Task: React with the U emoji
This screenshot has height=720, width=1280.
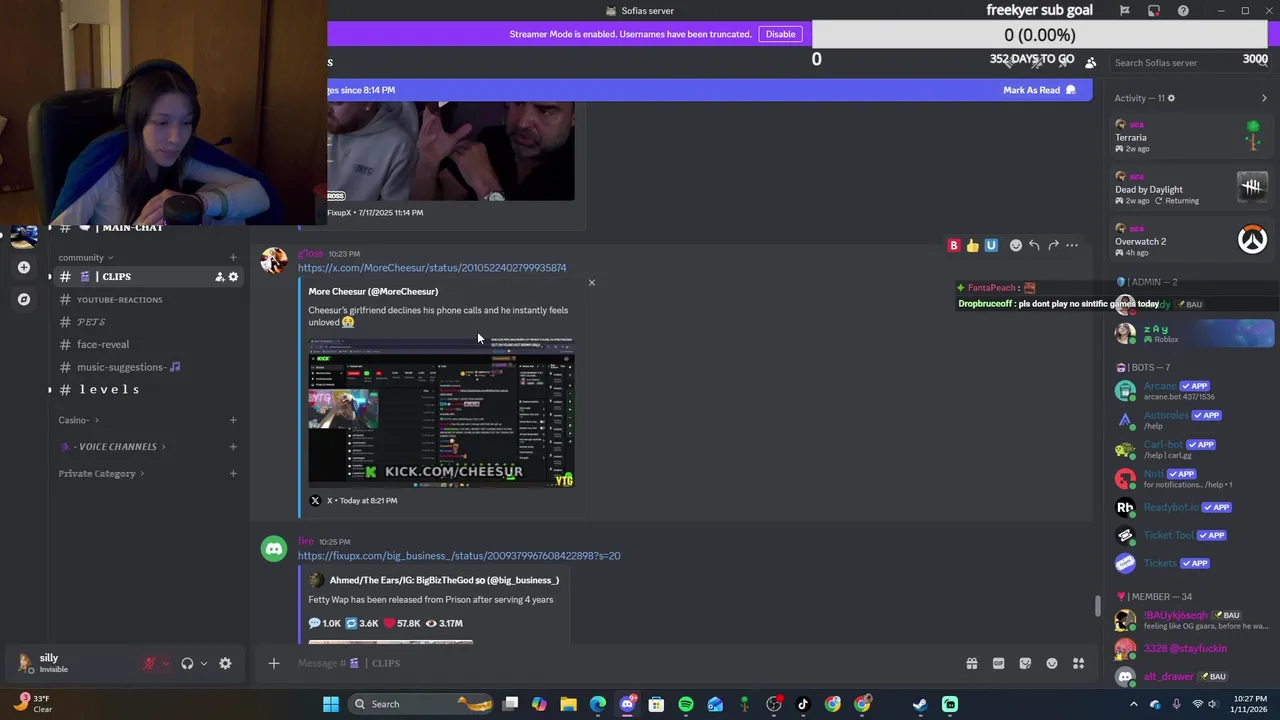Action: [991, 245]
